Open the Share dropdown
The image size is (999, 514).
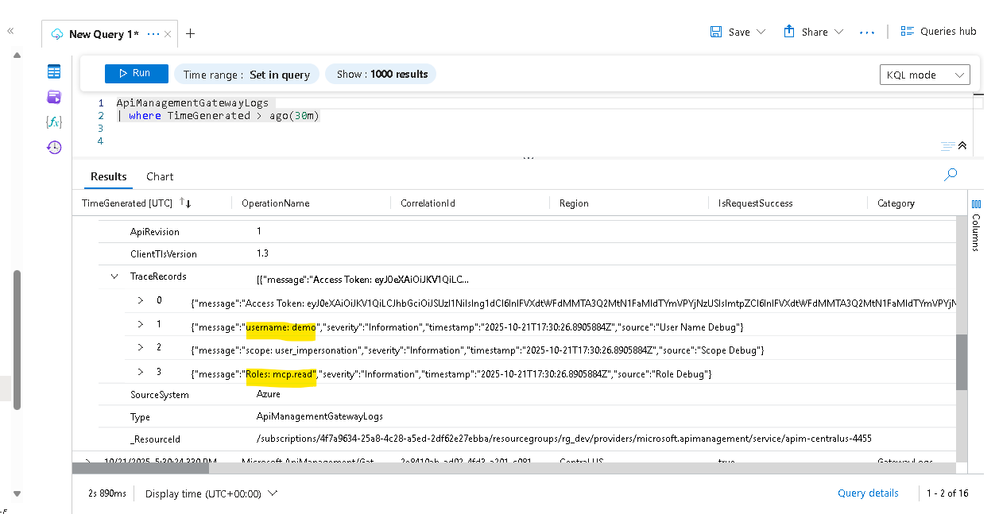pyautogui.click(x=813, y=32)
